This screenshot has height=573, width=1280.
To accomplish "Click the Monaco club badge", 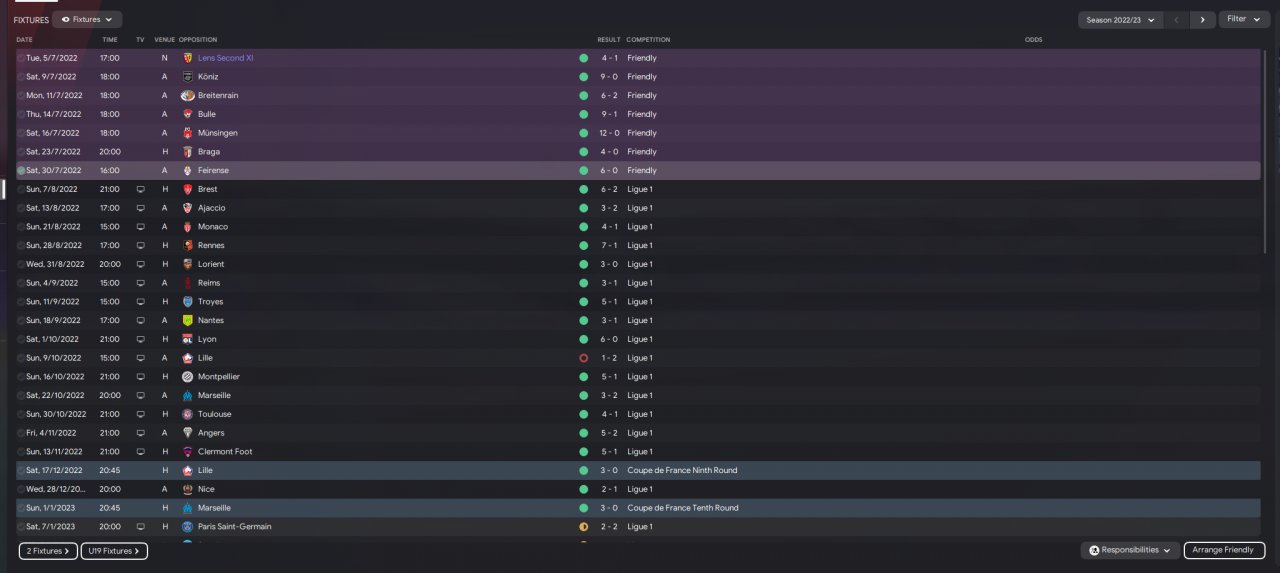I will (187, 227).
